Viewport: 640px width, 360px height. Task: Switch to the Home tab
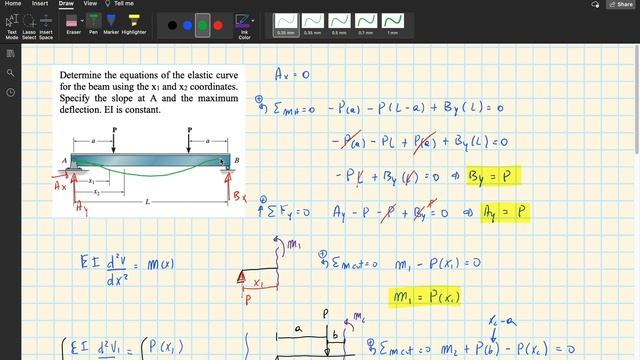13,3
